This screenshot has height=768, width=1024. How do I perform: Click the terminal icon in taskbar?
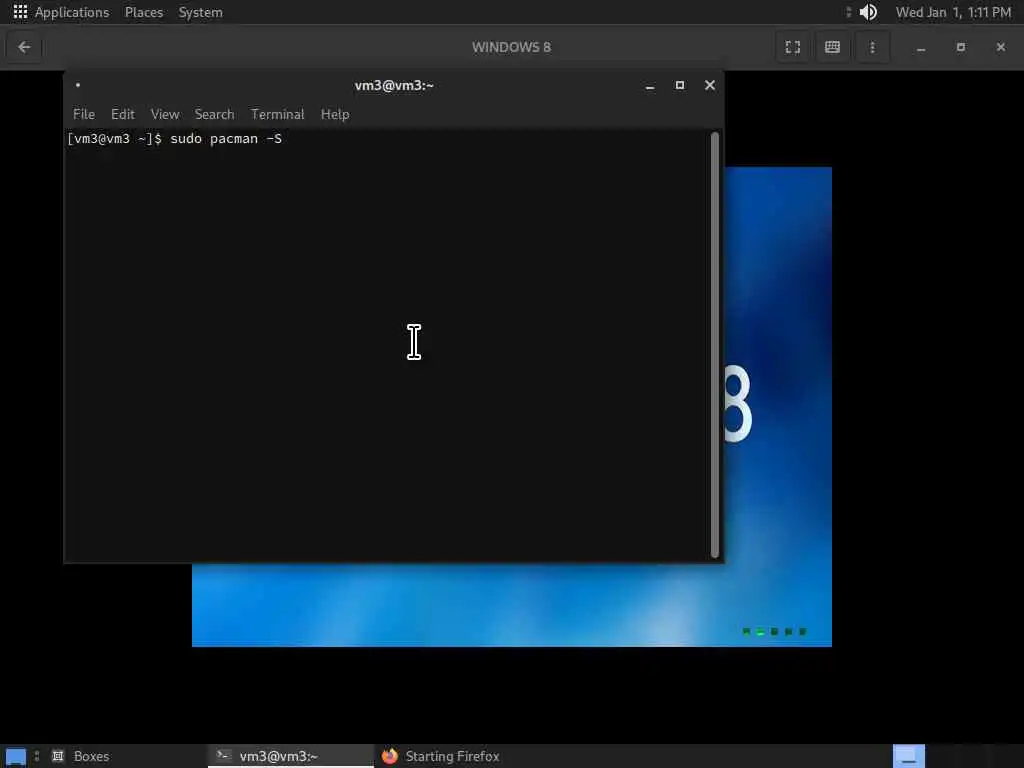[223, 756]
